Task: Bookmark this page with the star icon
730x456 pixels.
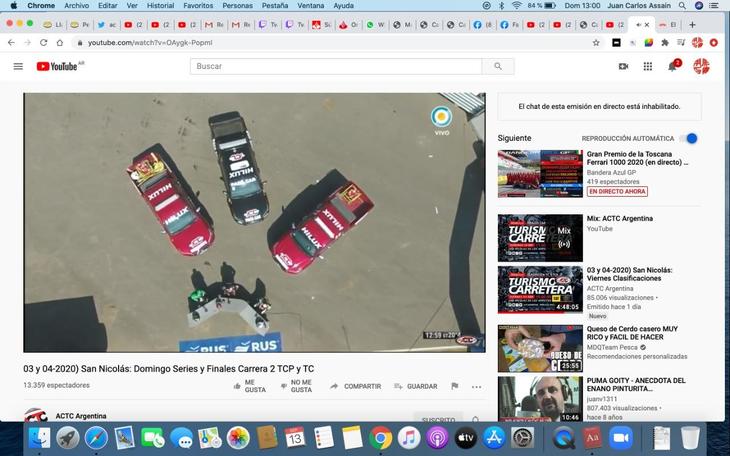Action: point(596,43)
